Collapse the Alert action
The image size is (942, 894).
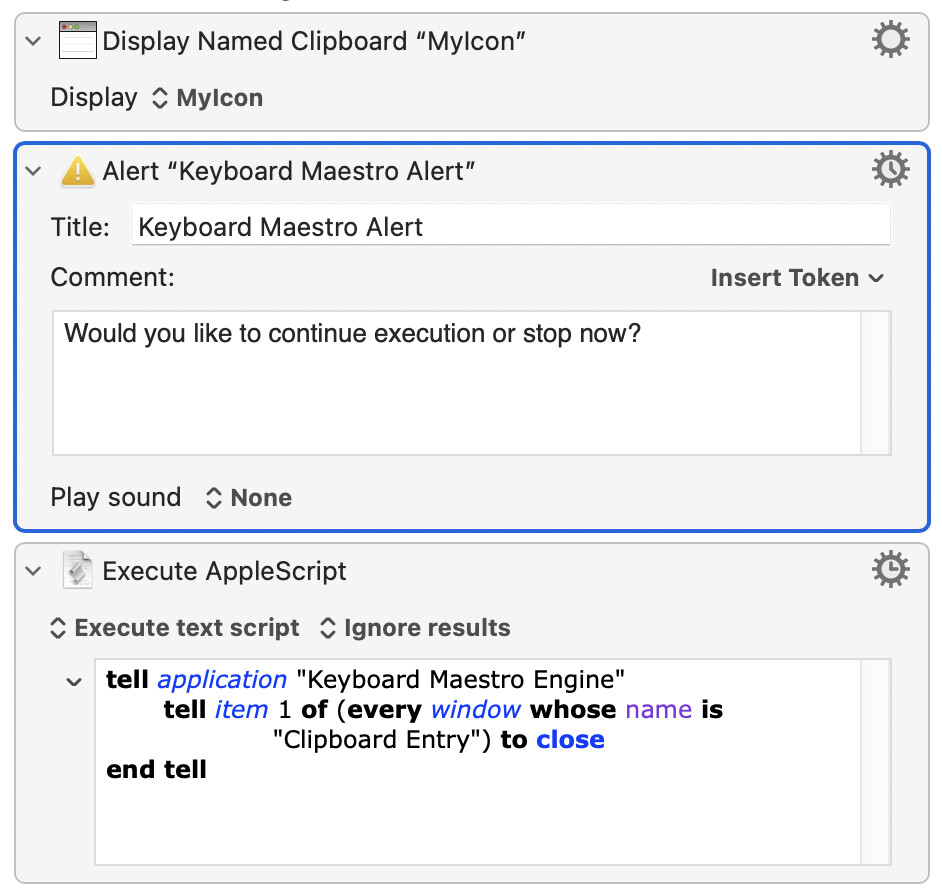point(34,171)
